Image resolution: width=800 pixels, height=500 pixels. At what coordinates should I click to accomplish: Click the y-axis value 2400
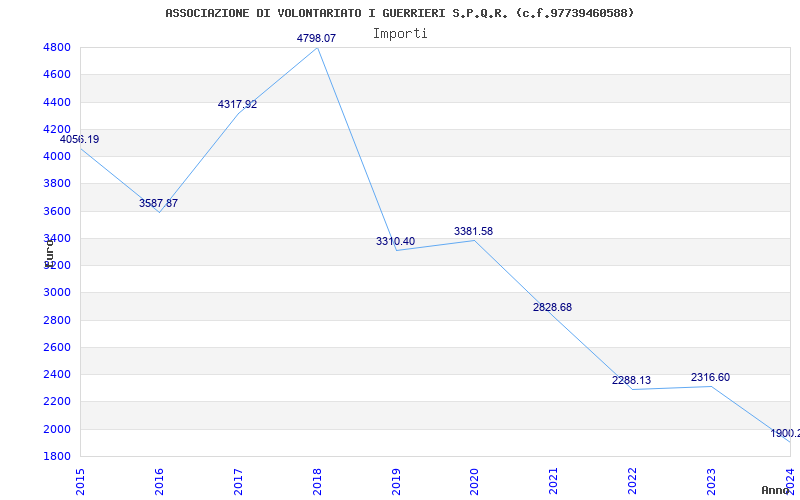(57, 374)
